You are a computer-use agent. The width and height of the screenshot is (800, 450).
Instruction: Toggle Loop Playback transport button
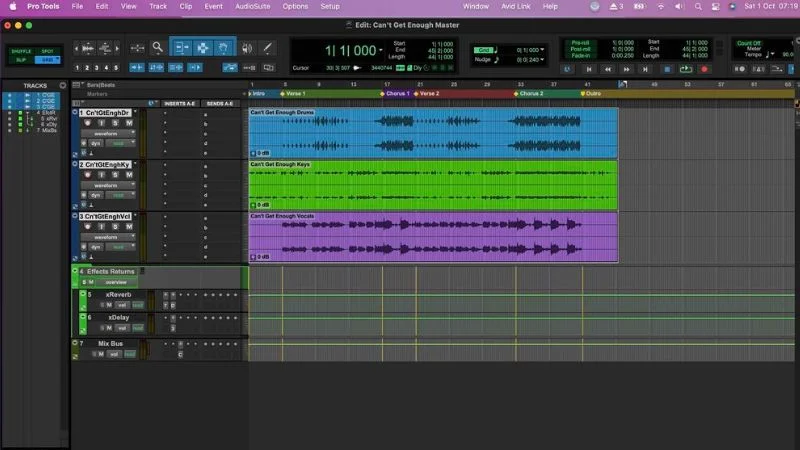click(685, 69)
